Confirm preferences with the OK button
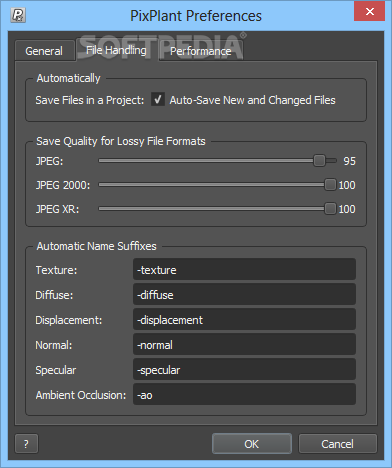This screenshot has height=468, width=392. tap(252, 444)
